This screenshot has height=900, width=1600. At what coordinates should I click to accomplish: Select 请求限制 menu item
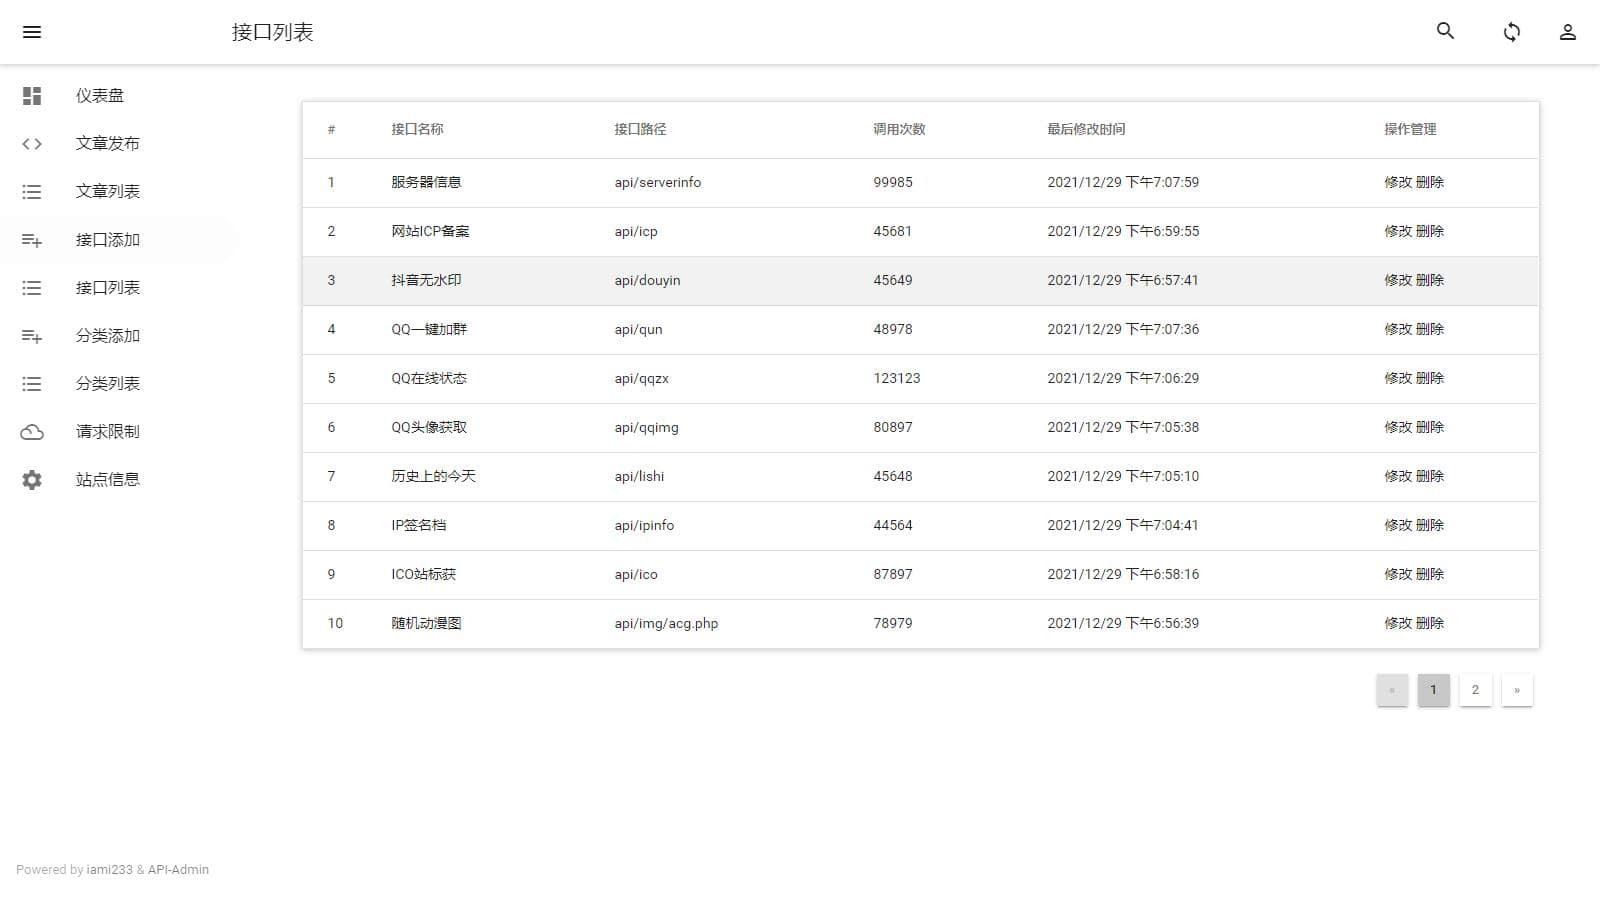coord(108,432)
